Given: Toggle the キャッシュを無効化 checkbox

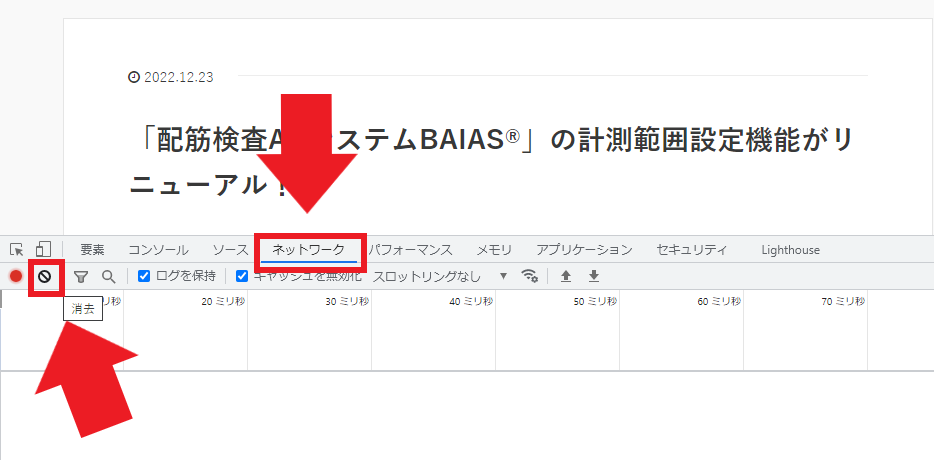Looking at the screenshot, I should [x=242, y=276].
